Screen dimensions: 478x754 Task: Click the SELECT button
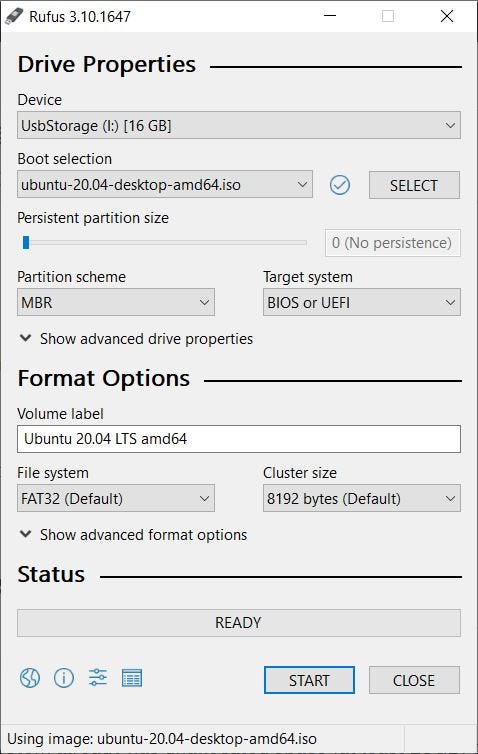[414, 185]
